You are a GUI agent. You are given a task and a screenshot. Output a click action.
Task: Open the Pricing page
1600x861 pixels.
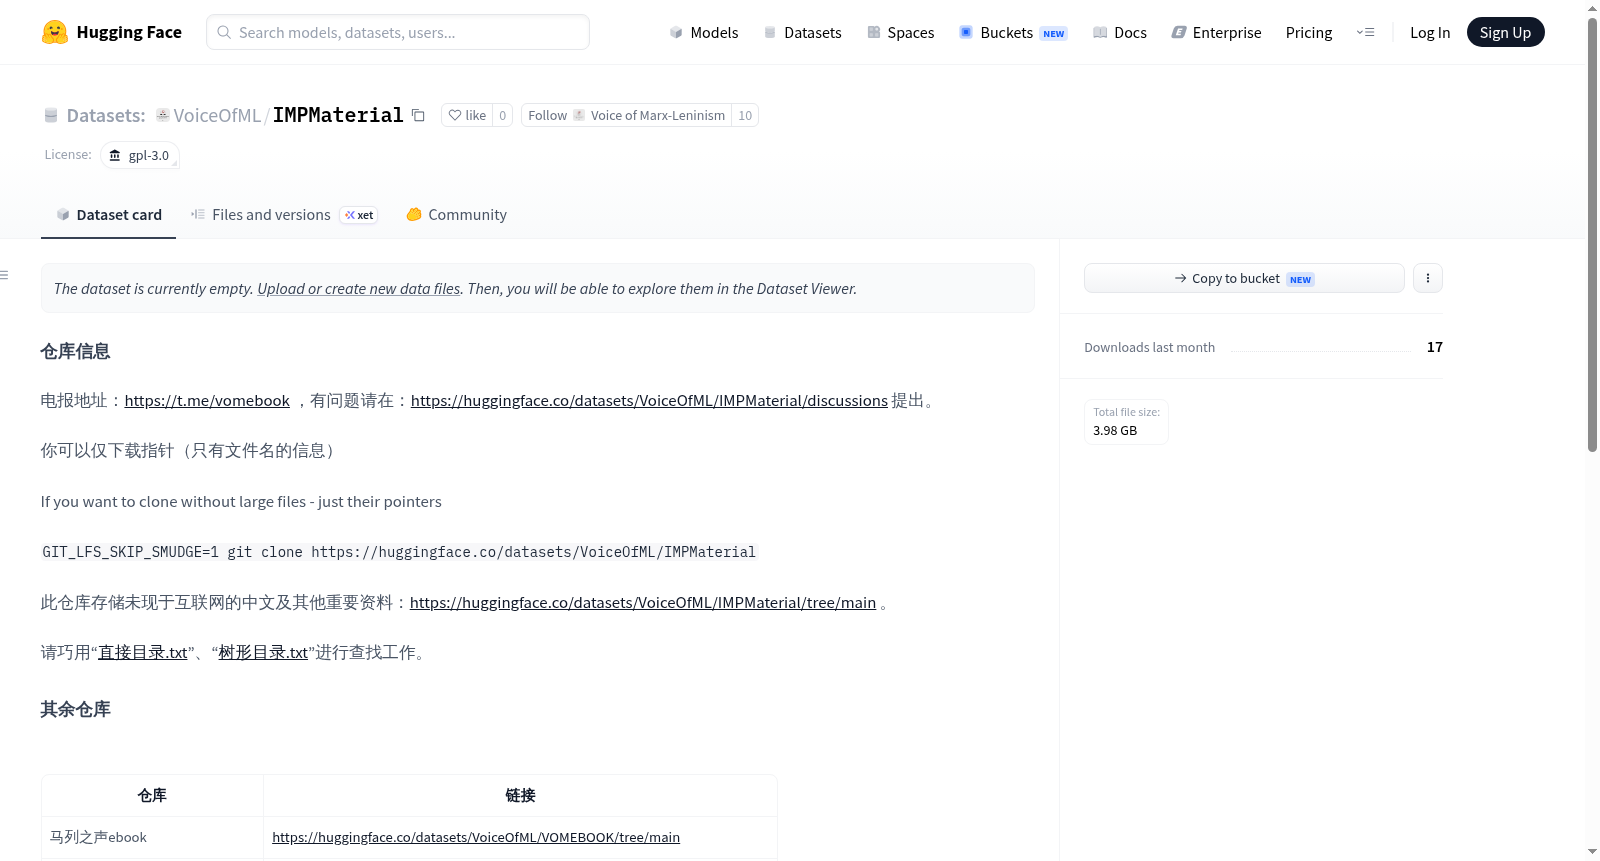coord(1309,32)
